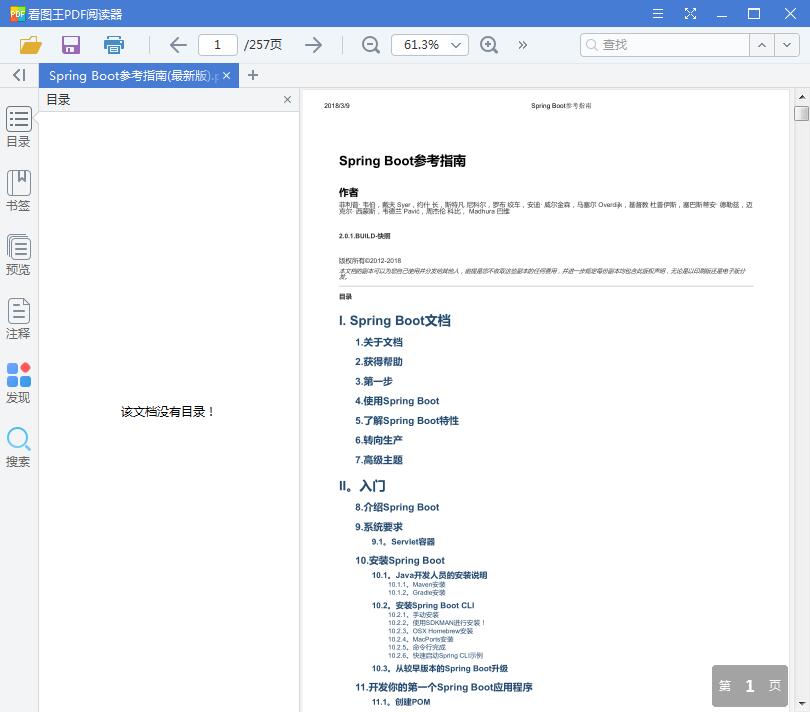Screen dimensions: 810x712
Task: Open the 10.安装Spring Boot link
Action: pos(400,561)
